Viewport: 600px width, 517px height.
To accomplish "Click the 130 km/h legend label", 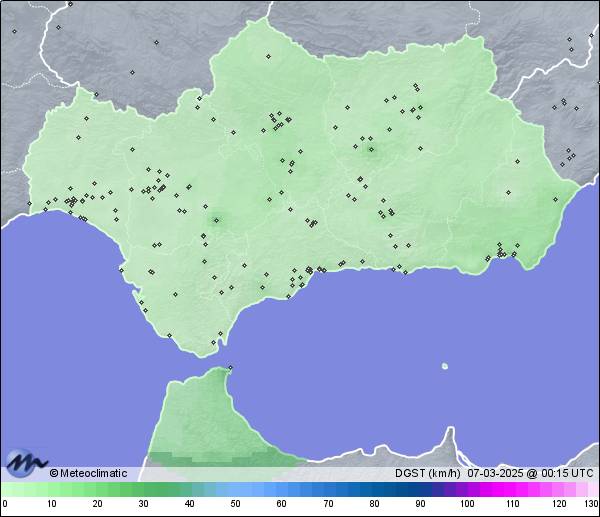I will coord(591,504).
